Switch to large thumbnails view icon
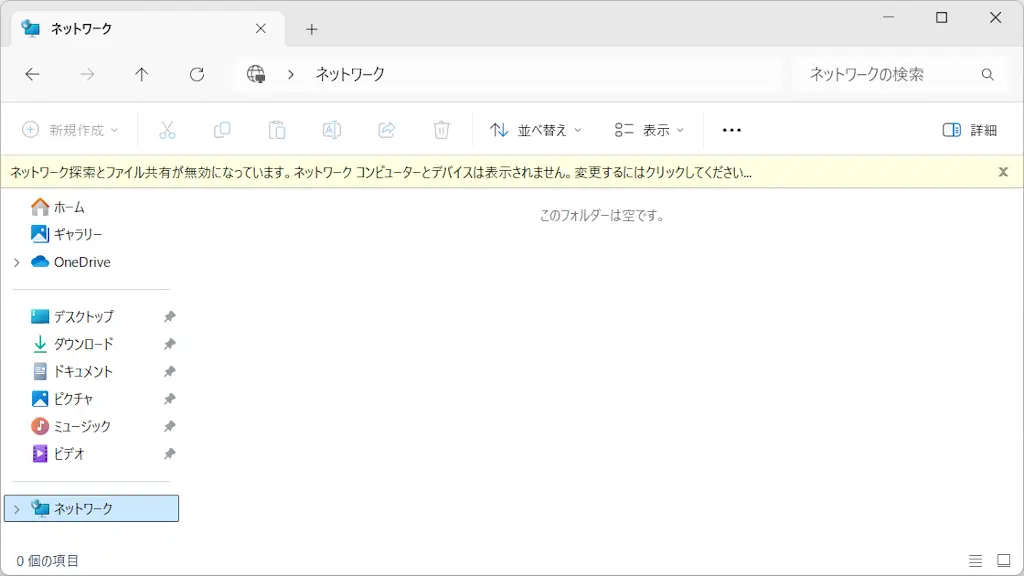 pyautogui.click(x=1004, y=561)
